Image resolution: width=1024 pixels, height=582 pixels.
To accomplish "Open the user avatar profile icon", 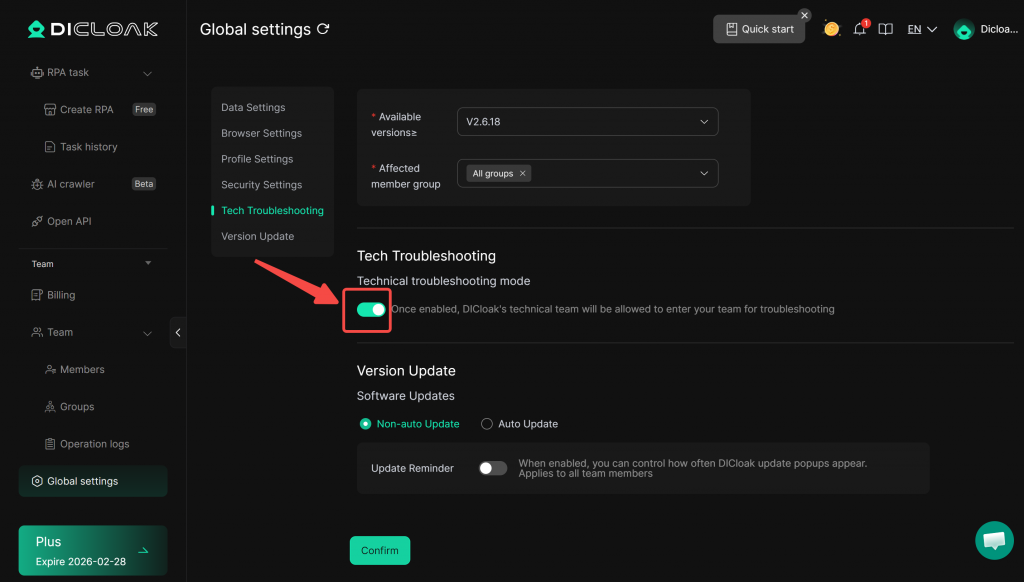I will [964, 30].
